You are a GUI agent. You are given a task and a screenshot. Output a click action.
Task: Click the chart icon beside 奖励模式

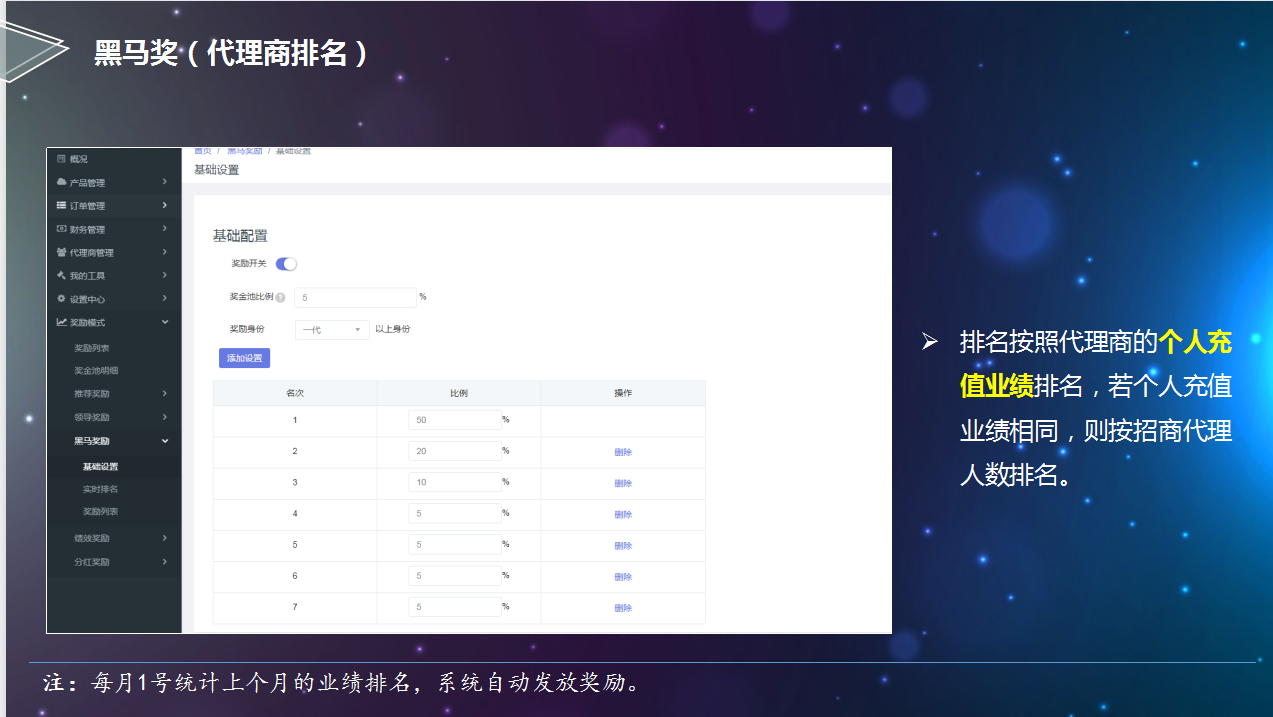(x=61, y=322)
